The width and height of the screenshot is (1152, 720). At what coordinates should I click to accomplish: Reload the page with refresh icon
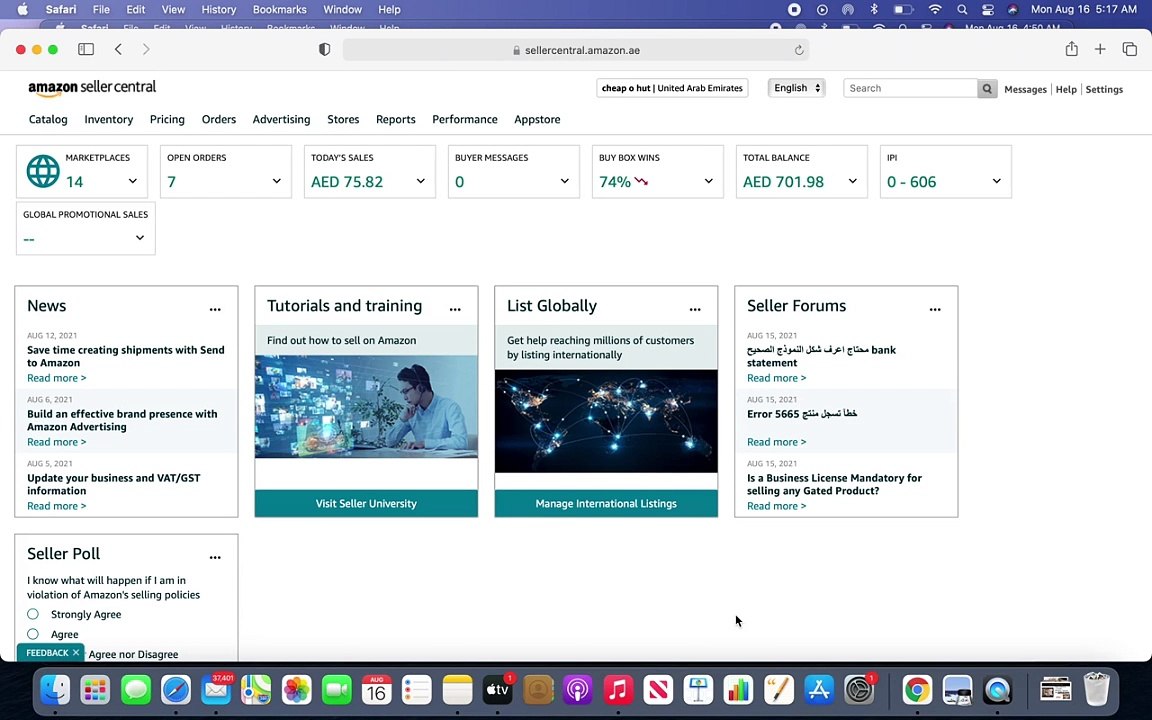pyautogui.click(x=799, y=50)
